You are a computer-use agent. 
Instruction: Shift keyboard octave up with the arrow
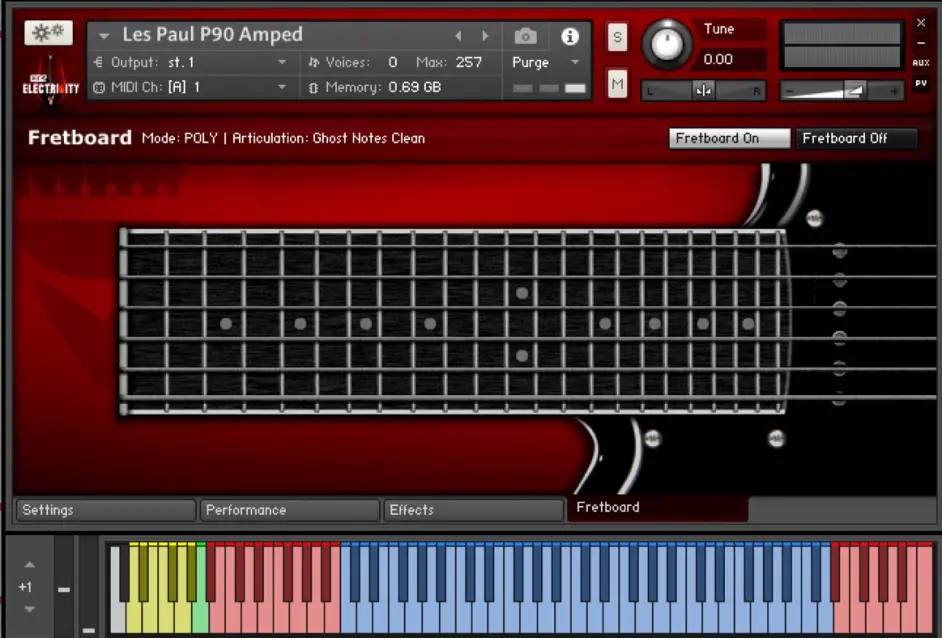(29, 565)
